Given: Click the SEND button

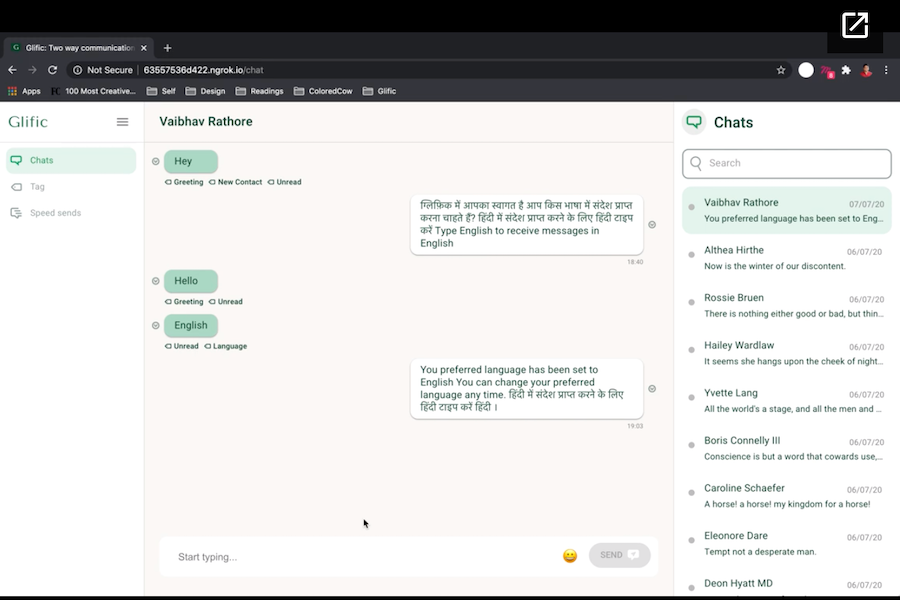Looking at the screenshot, I should (x=619, y=555).
